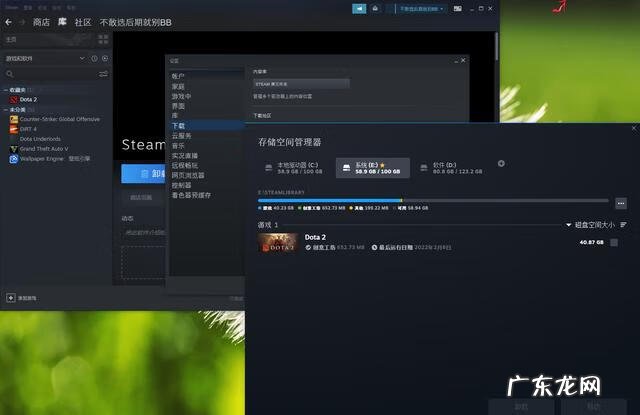Open the notifications inbox icon in Steam header

[375, 9]
